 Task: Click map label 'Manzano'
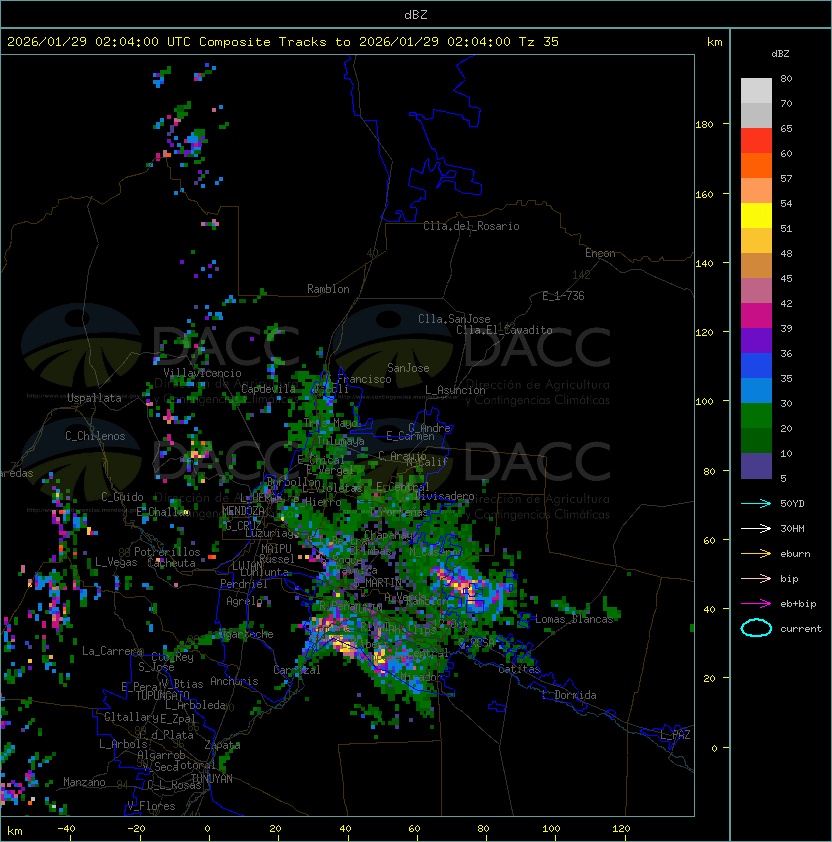click(84, 782)
